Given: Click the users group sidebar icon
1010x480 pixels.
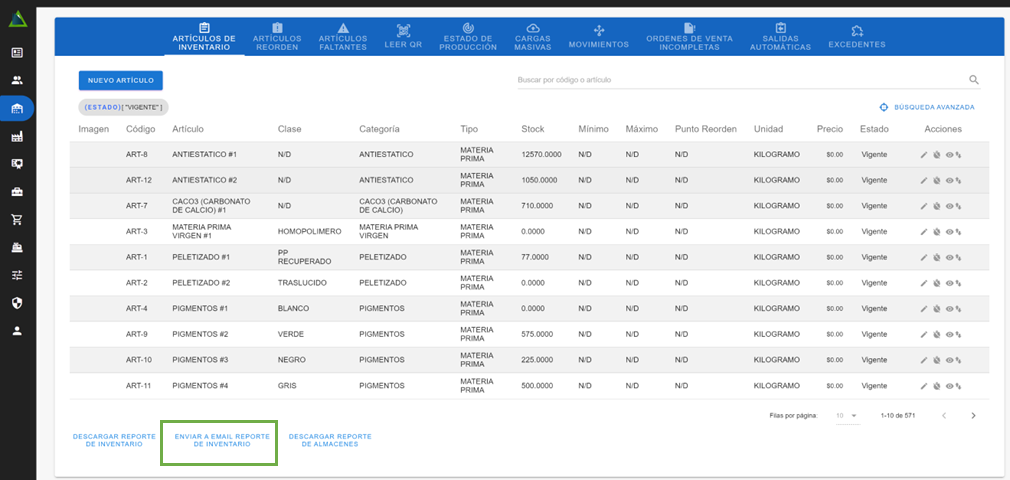Looking at the screenshot, I should [17, 80].
